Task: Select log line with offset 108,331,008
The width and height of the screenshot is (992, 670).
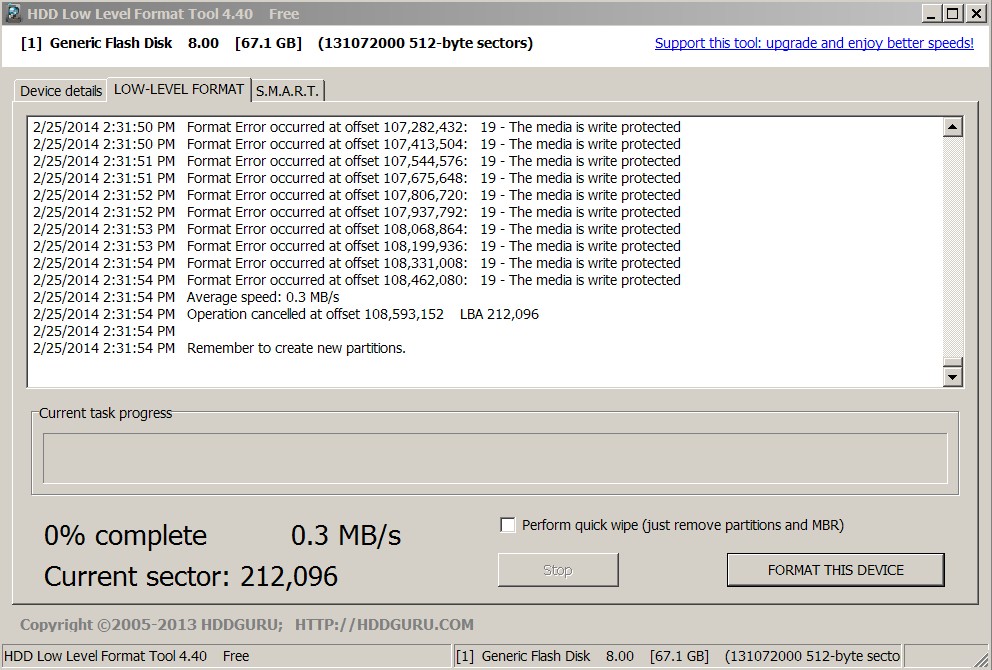Action: 357,263
